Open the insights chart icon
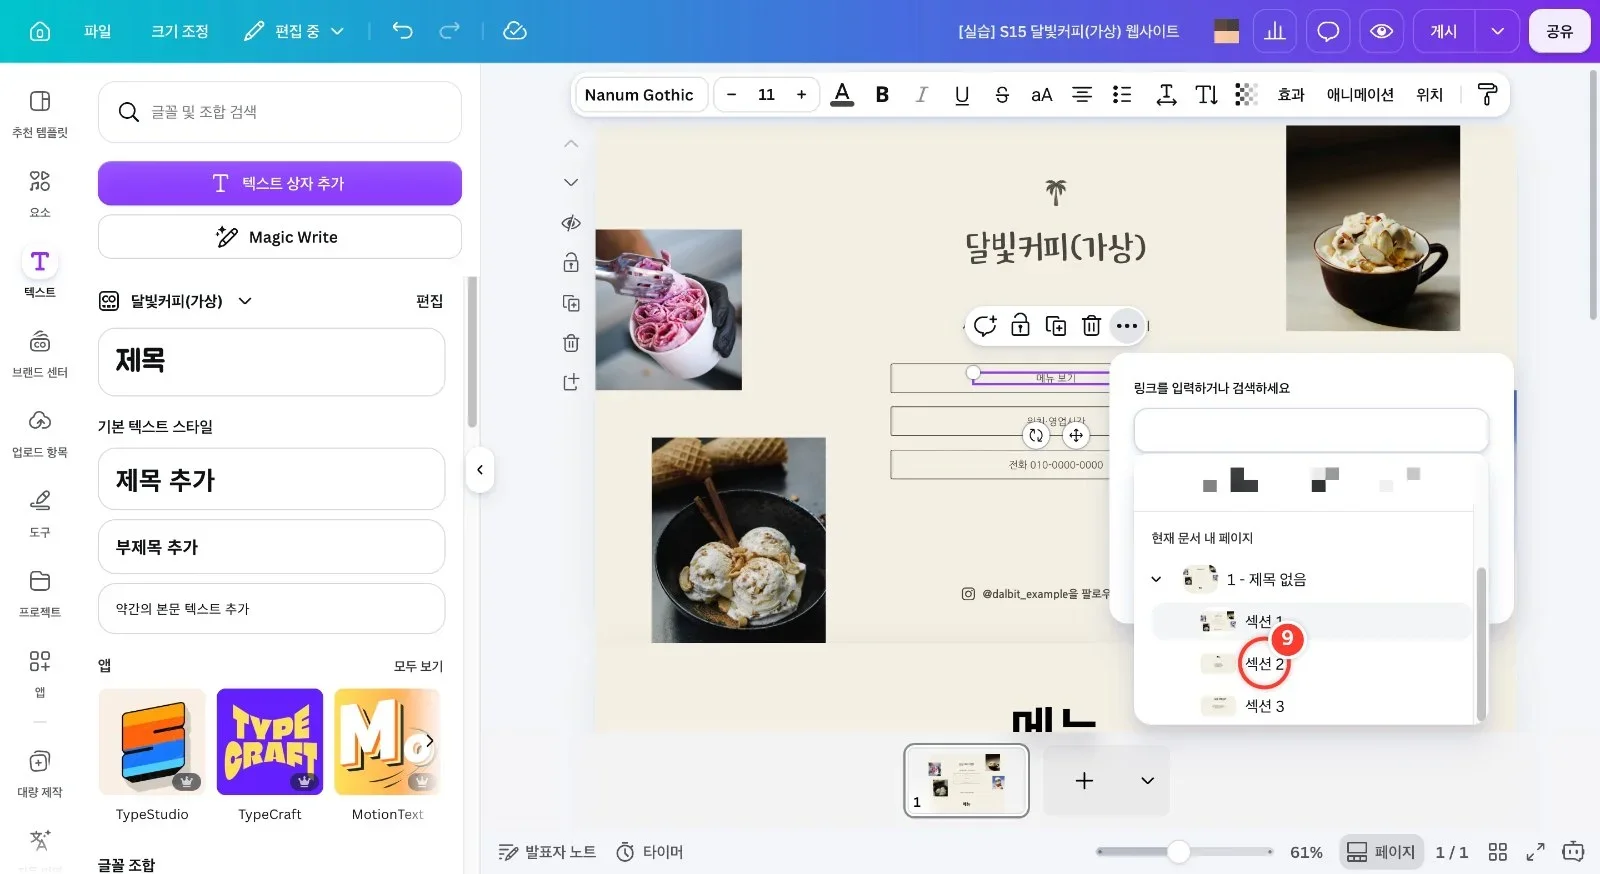 click(1275, 31)
